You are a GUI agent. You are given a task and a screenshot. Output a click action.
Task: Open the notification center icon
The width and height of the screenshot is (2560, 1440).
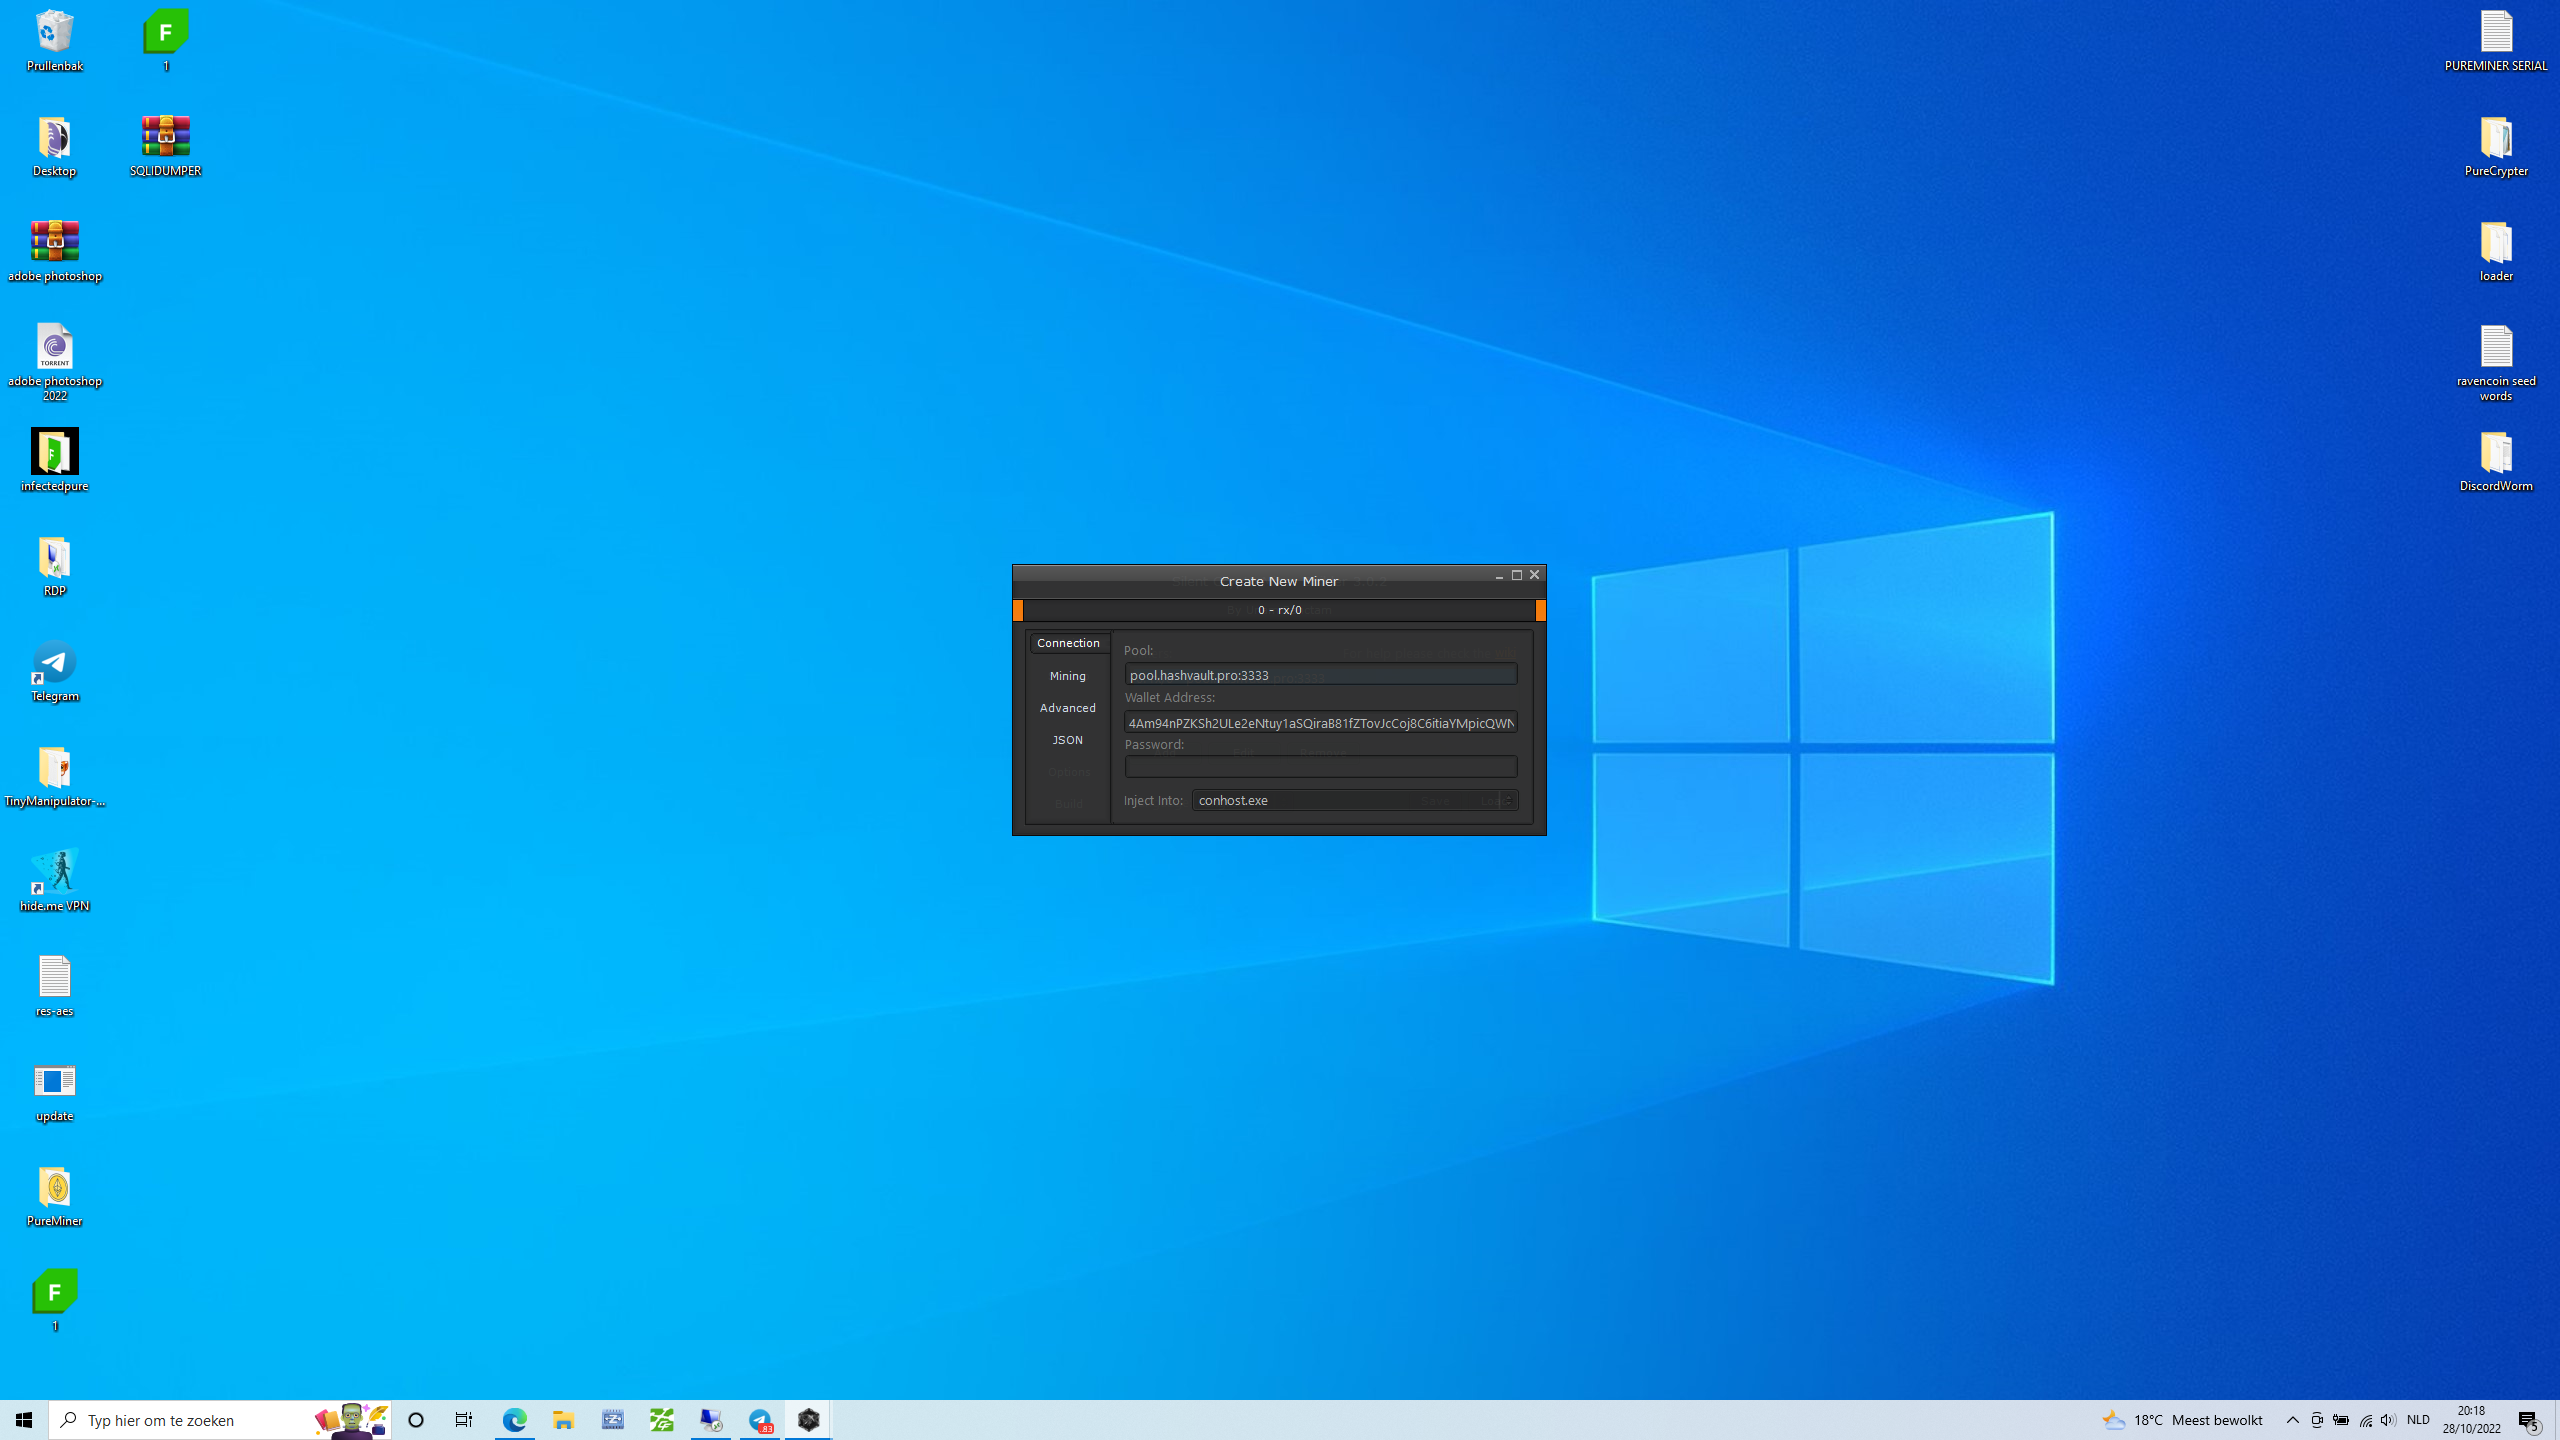2529,1420
